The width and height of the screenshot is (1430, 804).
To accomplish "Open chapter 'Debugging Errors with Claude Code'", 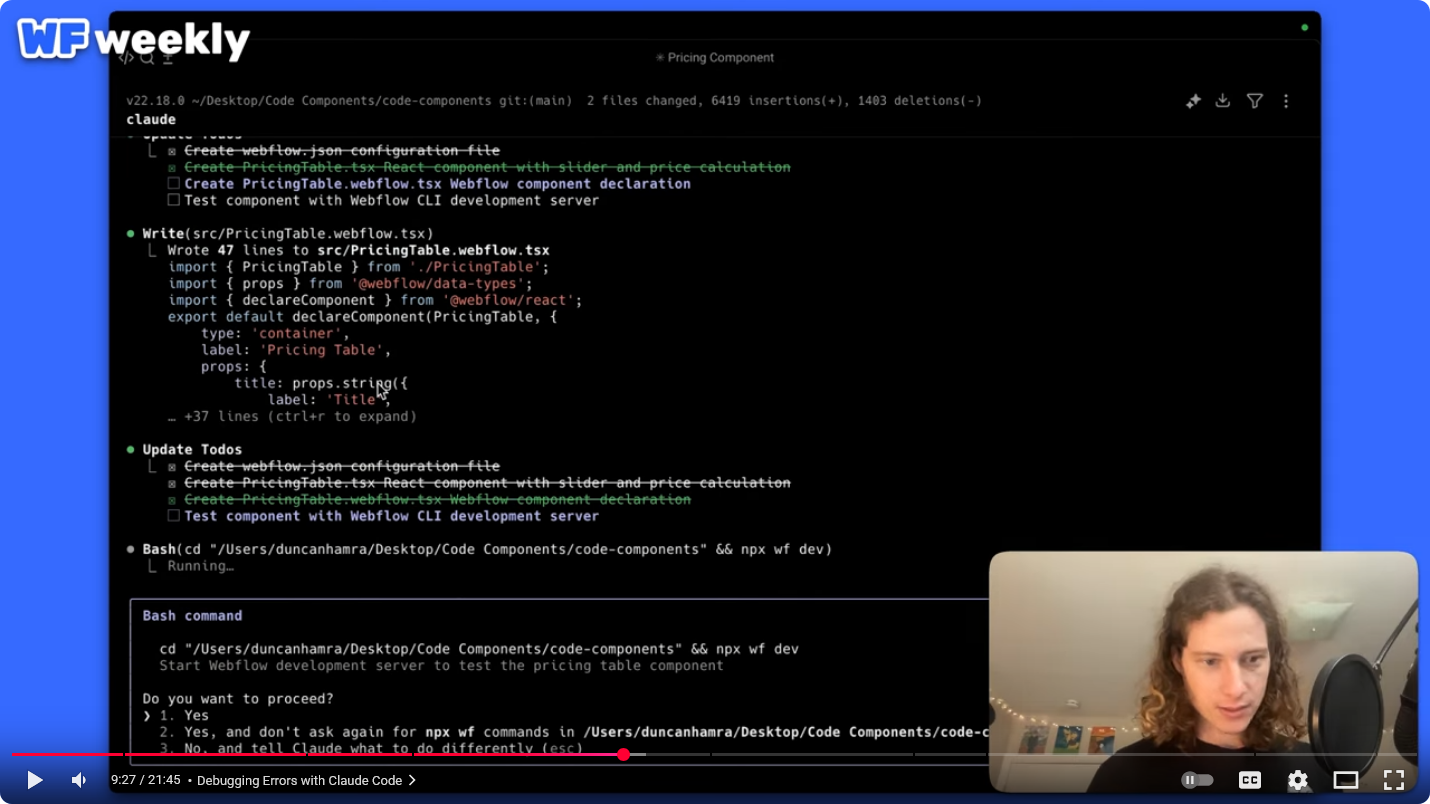I will point(299,780).
